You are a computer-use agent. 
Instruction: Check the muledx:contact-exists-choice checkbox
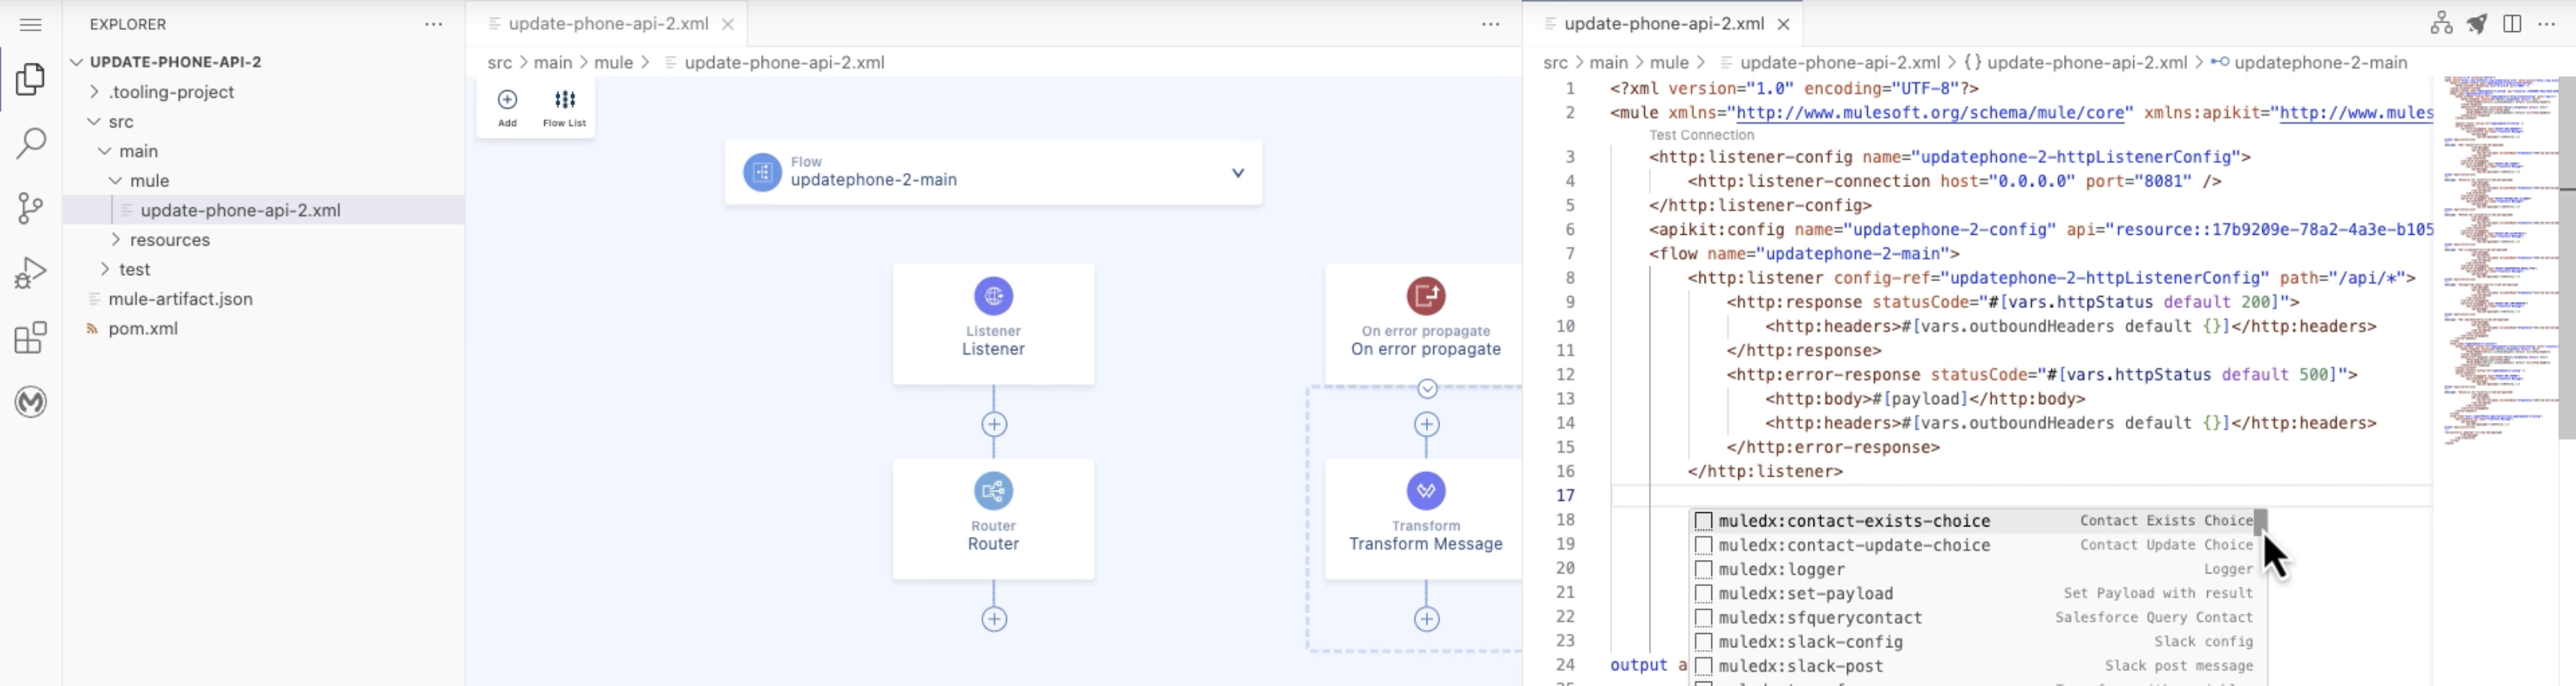pos(1703,520)
